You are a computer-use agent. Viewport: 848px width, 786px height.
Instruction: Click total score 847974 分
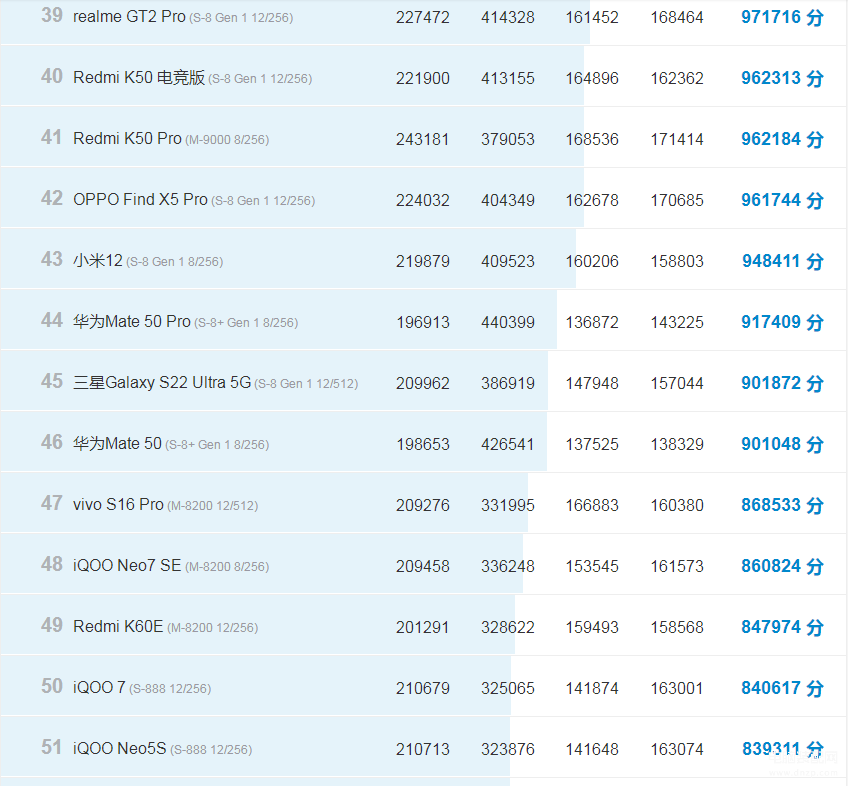pyautogui.click(x=782, y=627)
